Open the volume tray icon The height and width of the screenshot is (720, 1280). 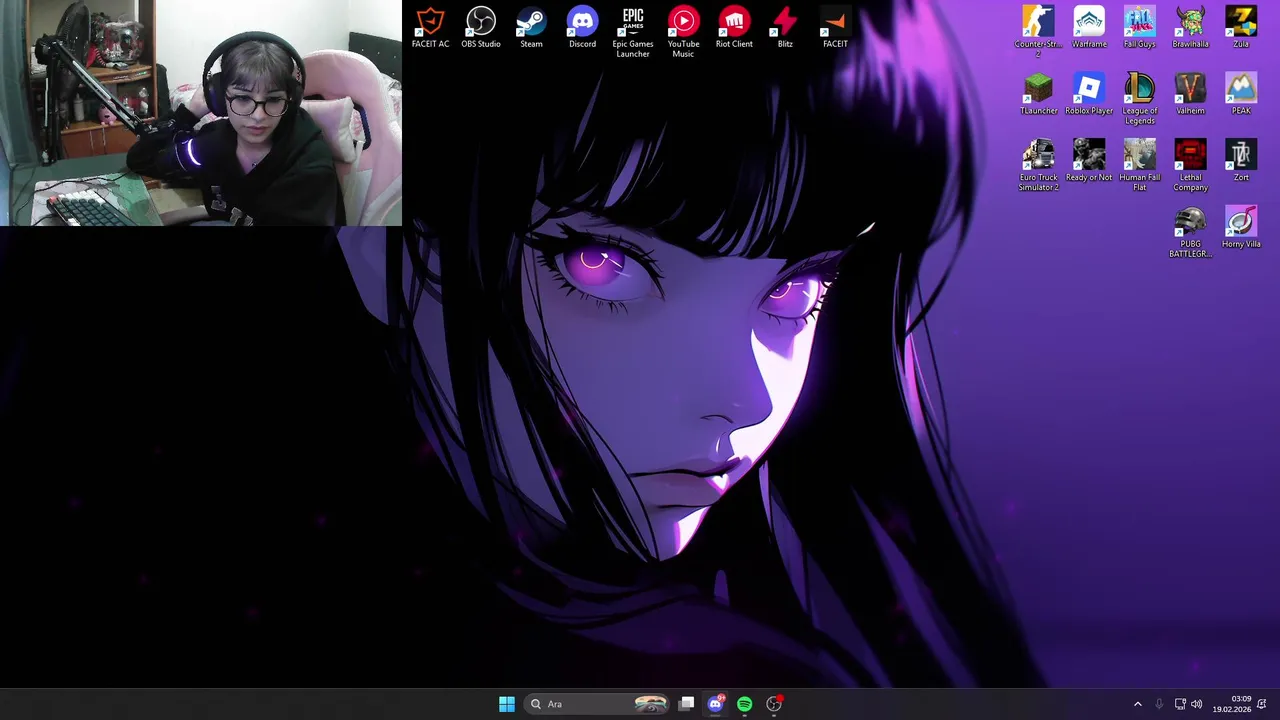pyautogui.click(x=1197, y=704)
